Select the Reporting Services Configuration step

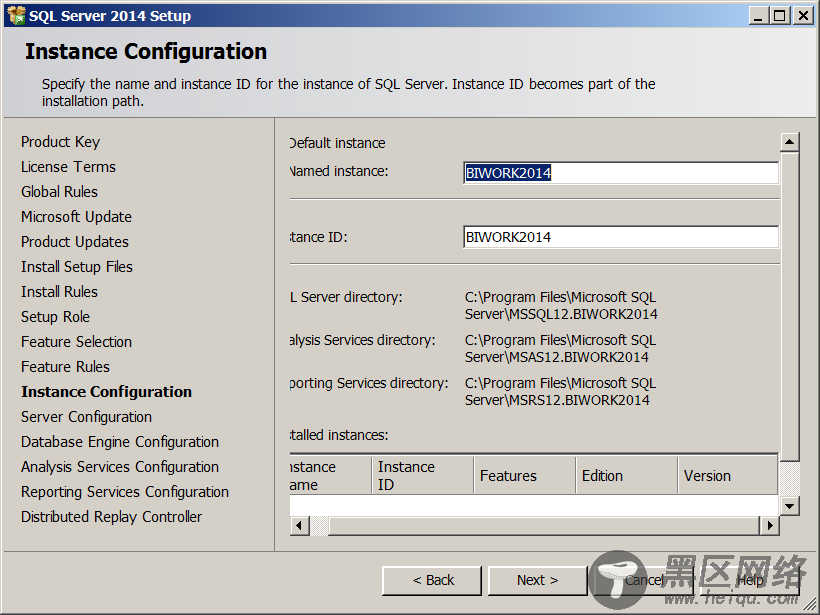coord(125,492)
